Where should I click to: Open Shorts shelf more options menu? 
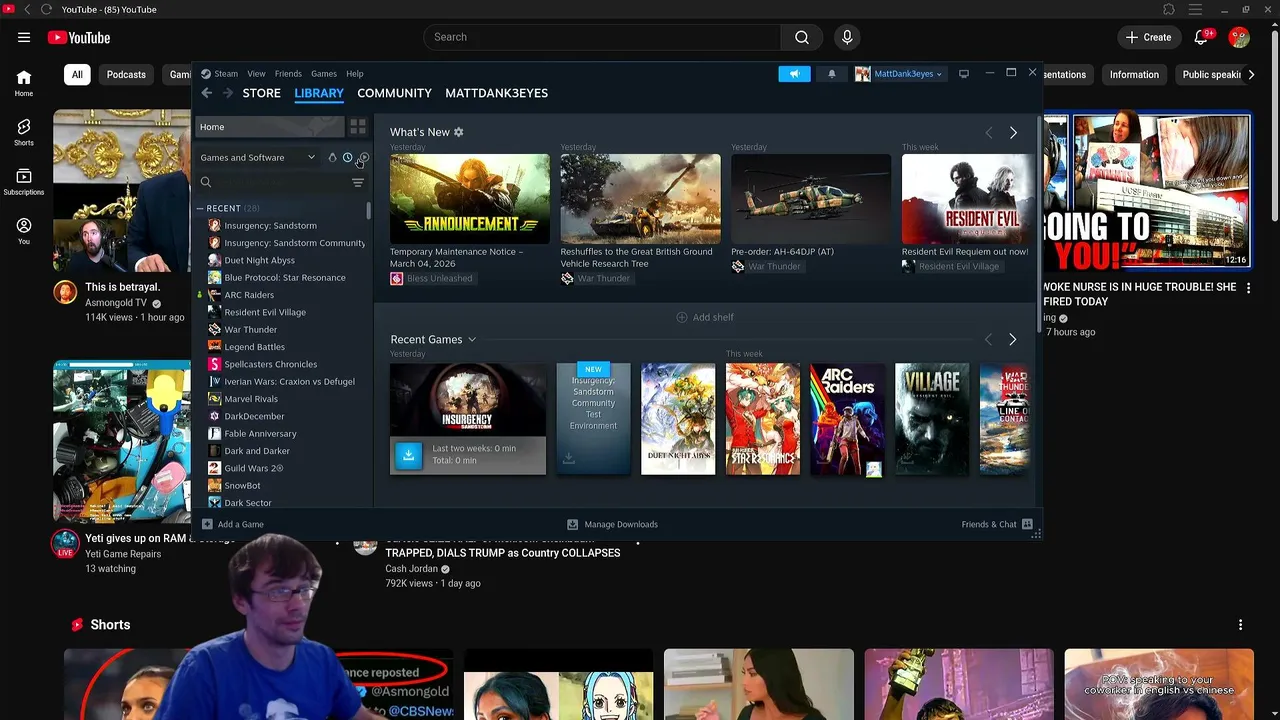(x=1241, y=625)
